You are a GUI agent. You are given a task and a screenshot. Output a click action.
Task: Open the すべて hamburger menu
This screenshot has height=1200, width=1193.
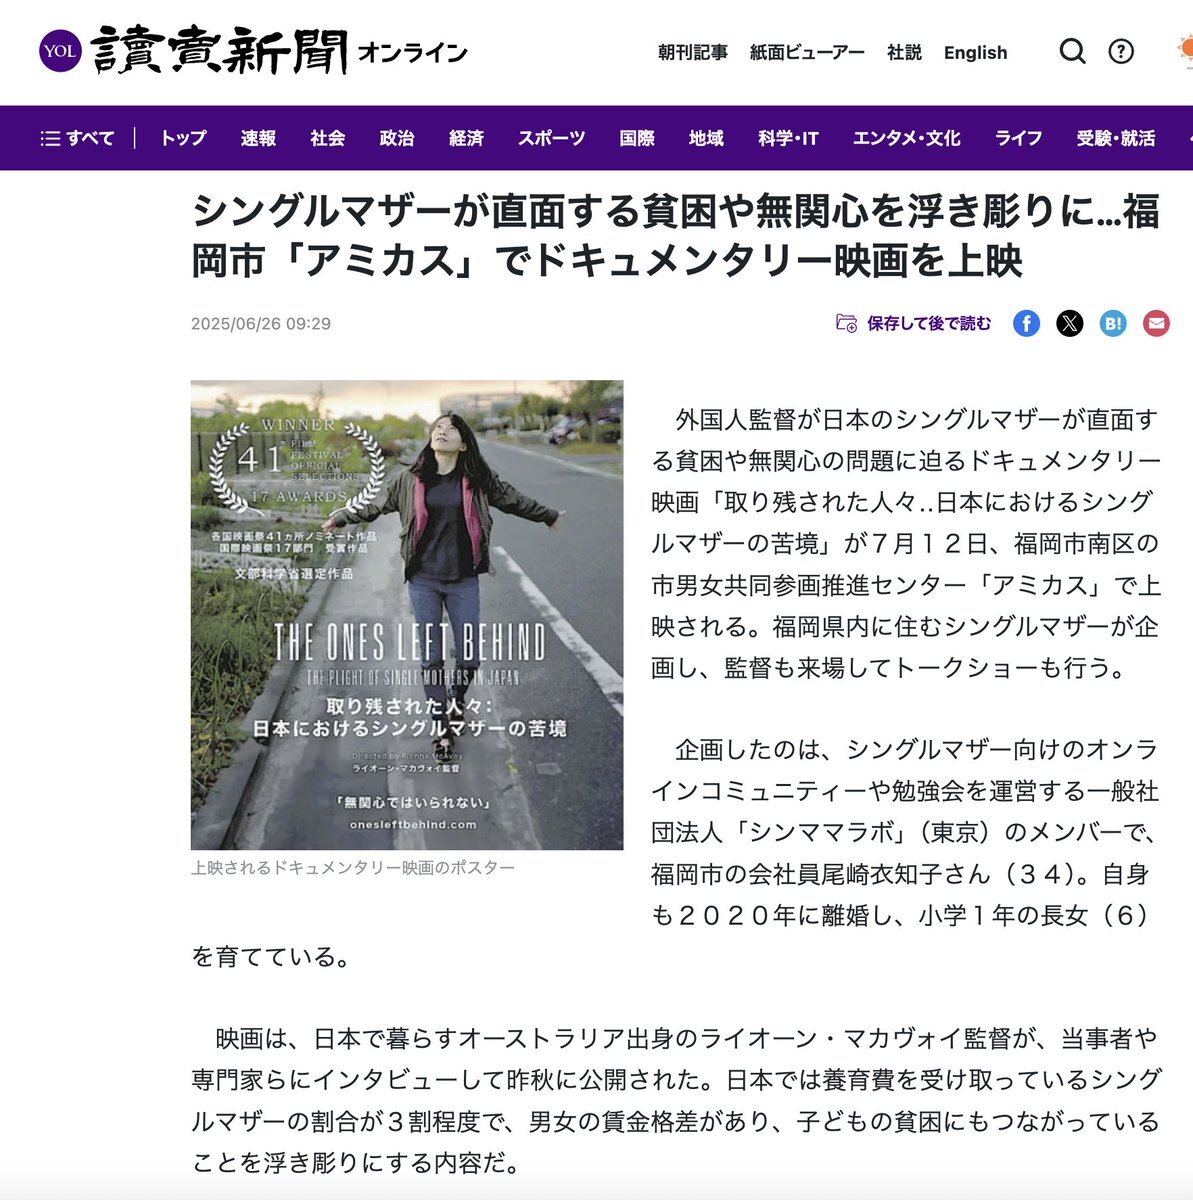tap(77, 138)
